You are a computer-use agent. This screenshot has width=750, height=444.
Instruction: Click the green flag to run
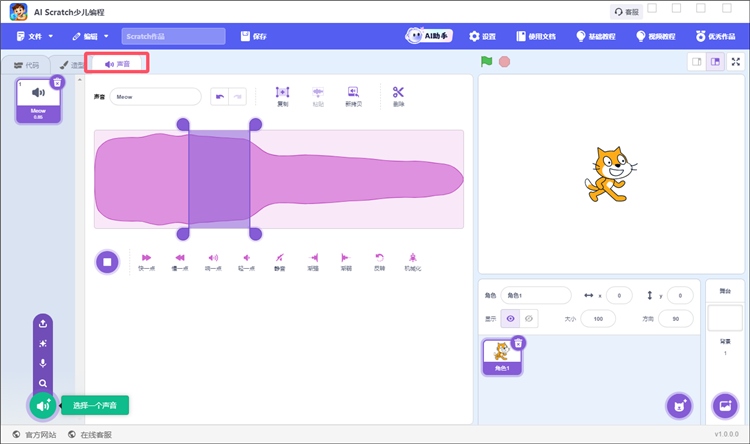click(486, 61)
